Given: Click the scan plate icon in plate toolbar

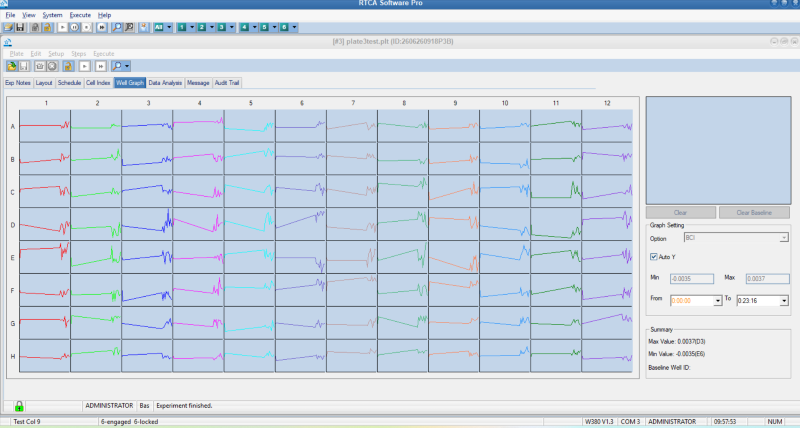Looking at the screenshot, I should (40, 66).
